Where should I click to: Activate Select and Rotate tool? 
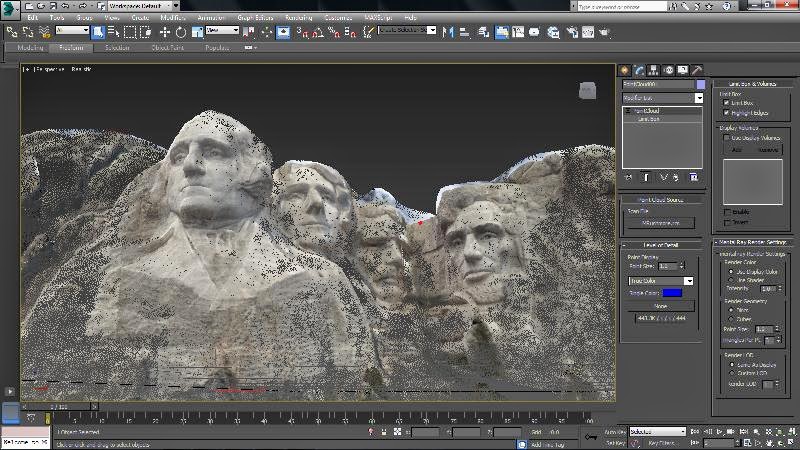pos(181,32)
